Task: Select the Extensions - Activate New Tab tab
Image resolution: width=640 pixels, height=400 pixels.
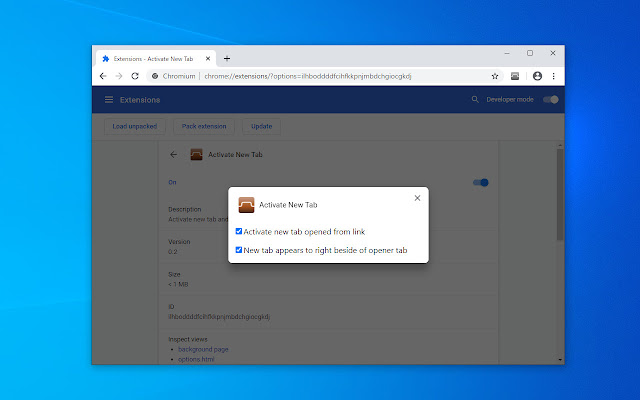Action: [156, 59]
